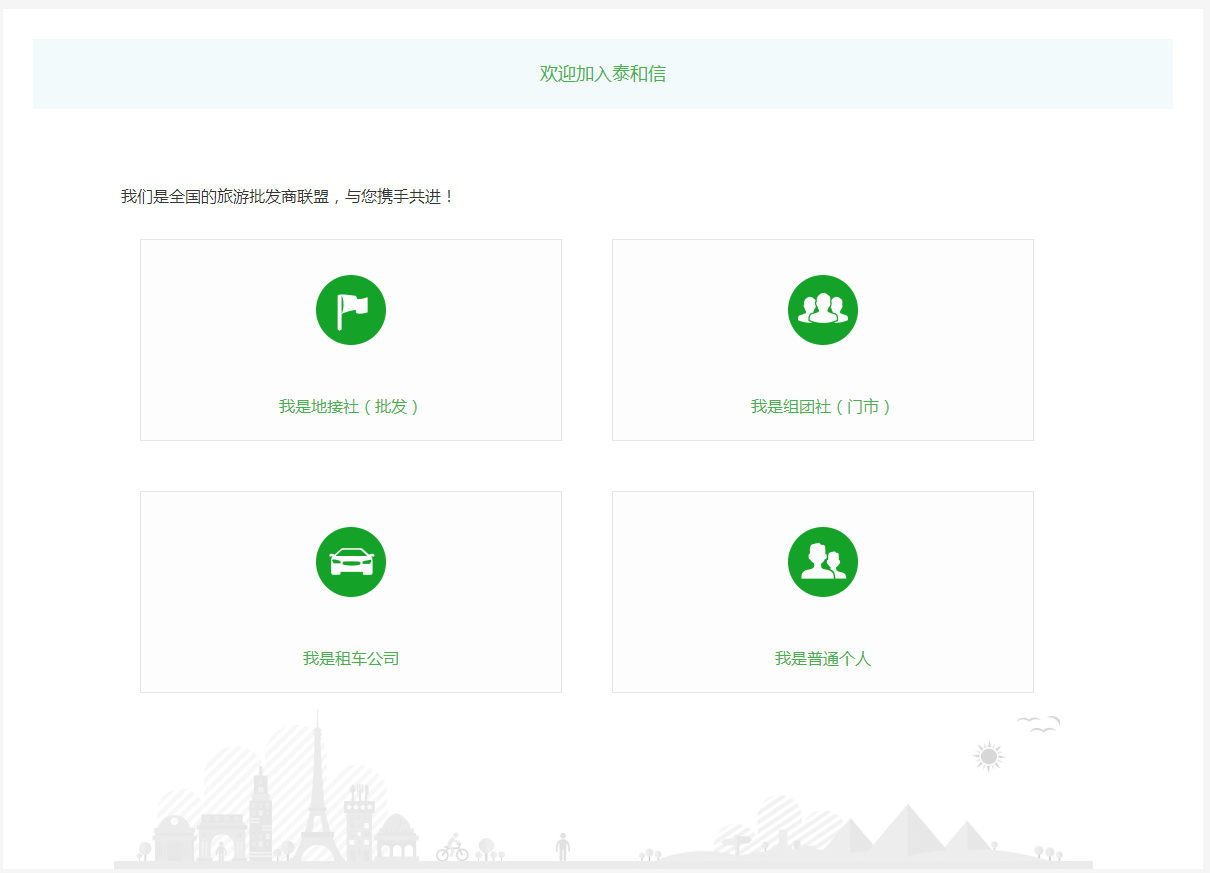
Task: Click the sun illustration near the birds
Action: click(988, 757)
